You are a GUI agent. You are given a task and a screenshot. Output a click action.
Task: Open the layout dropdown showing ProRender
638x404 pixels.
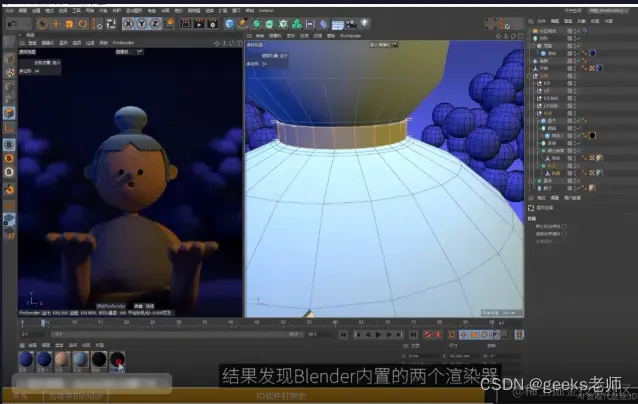click(609, 11)
